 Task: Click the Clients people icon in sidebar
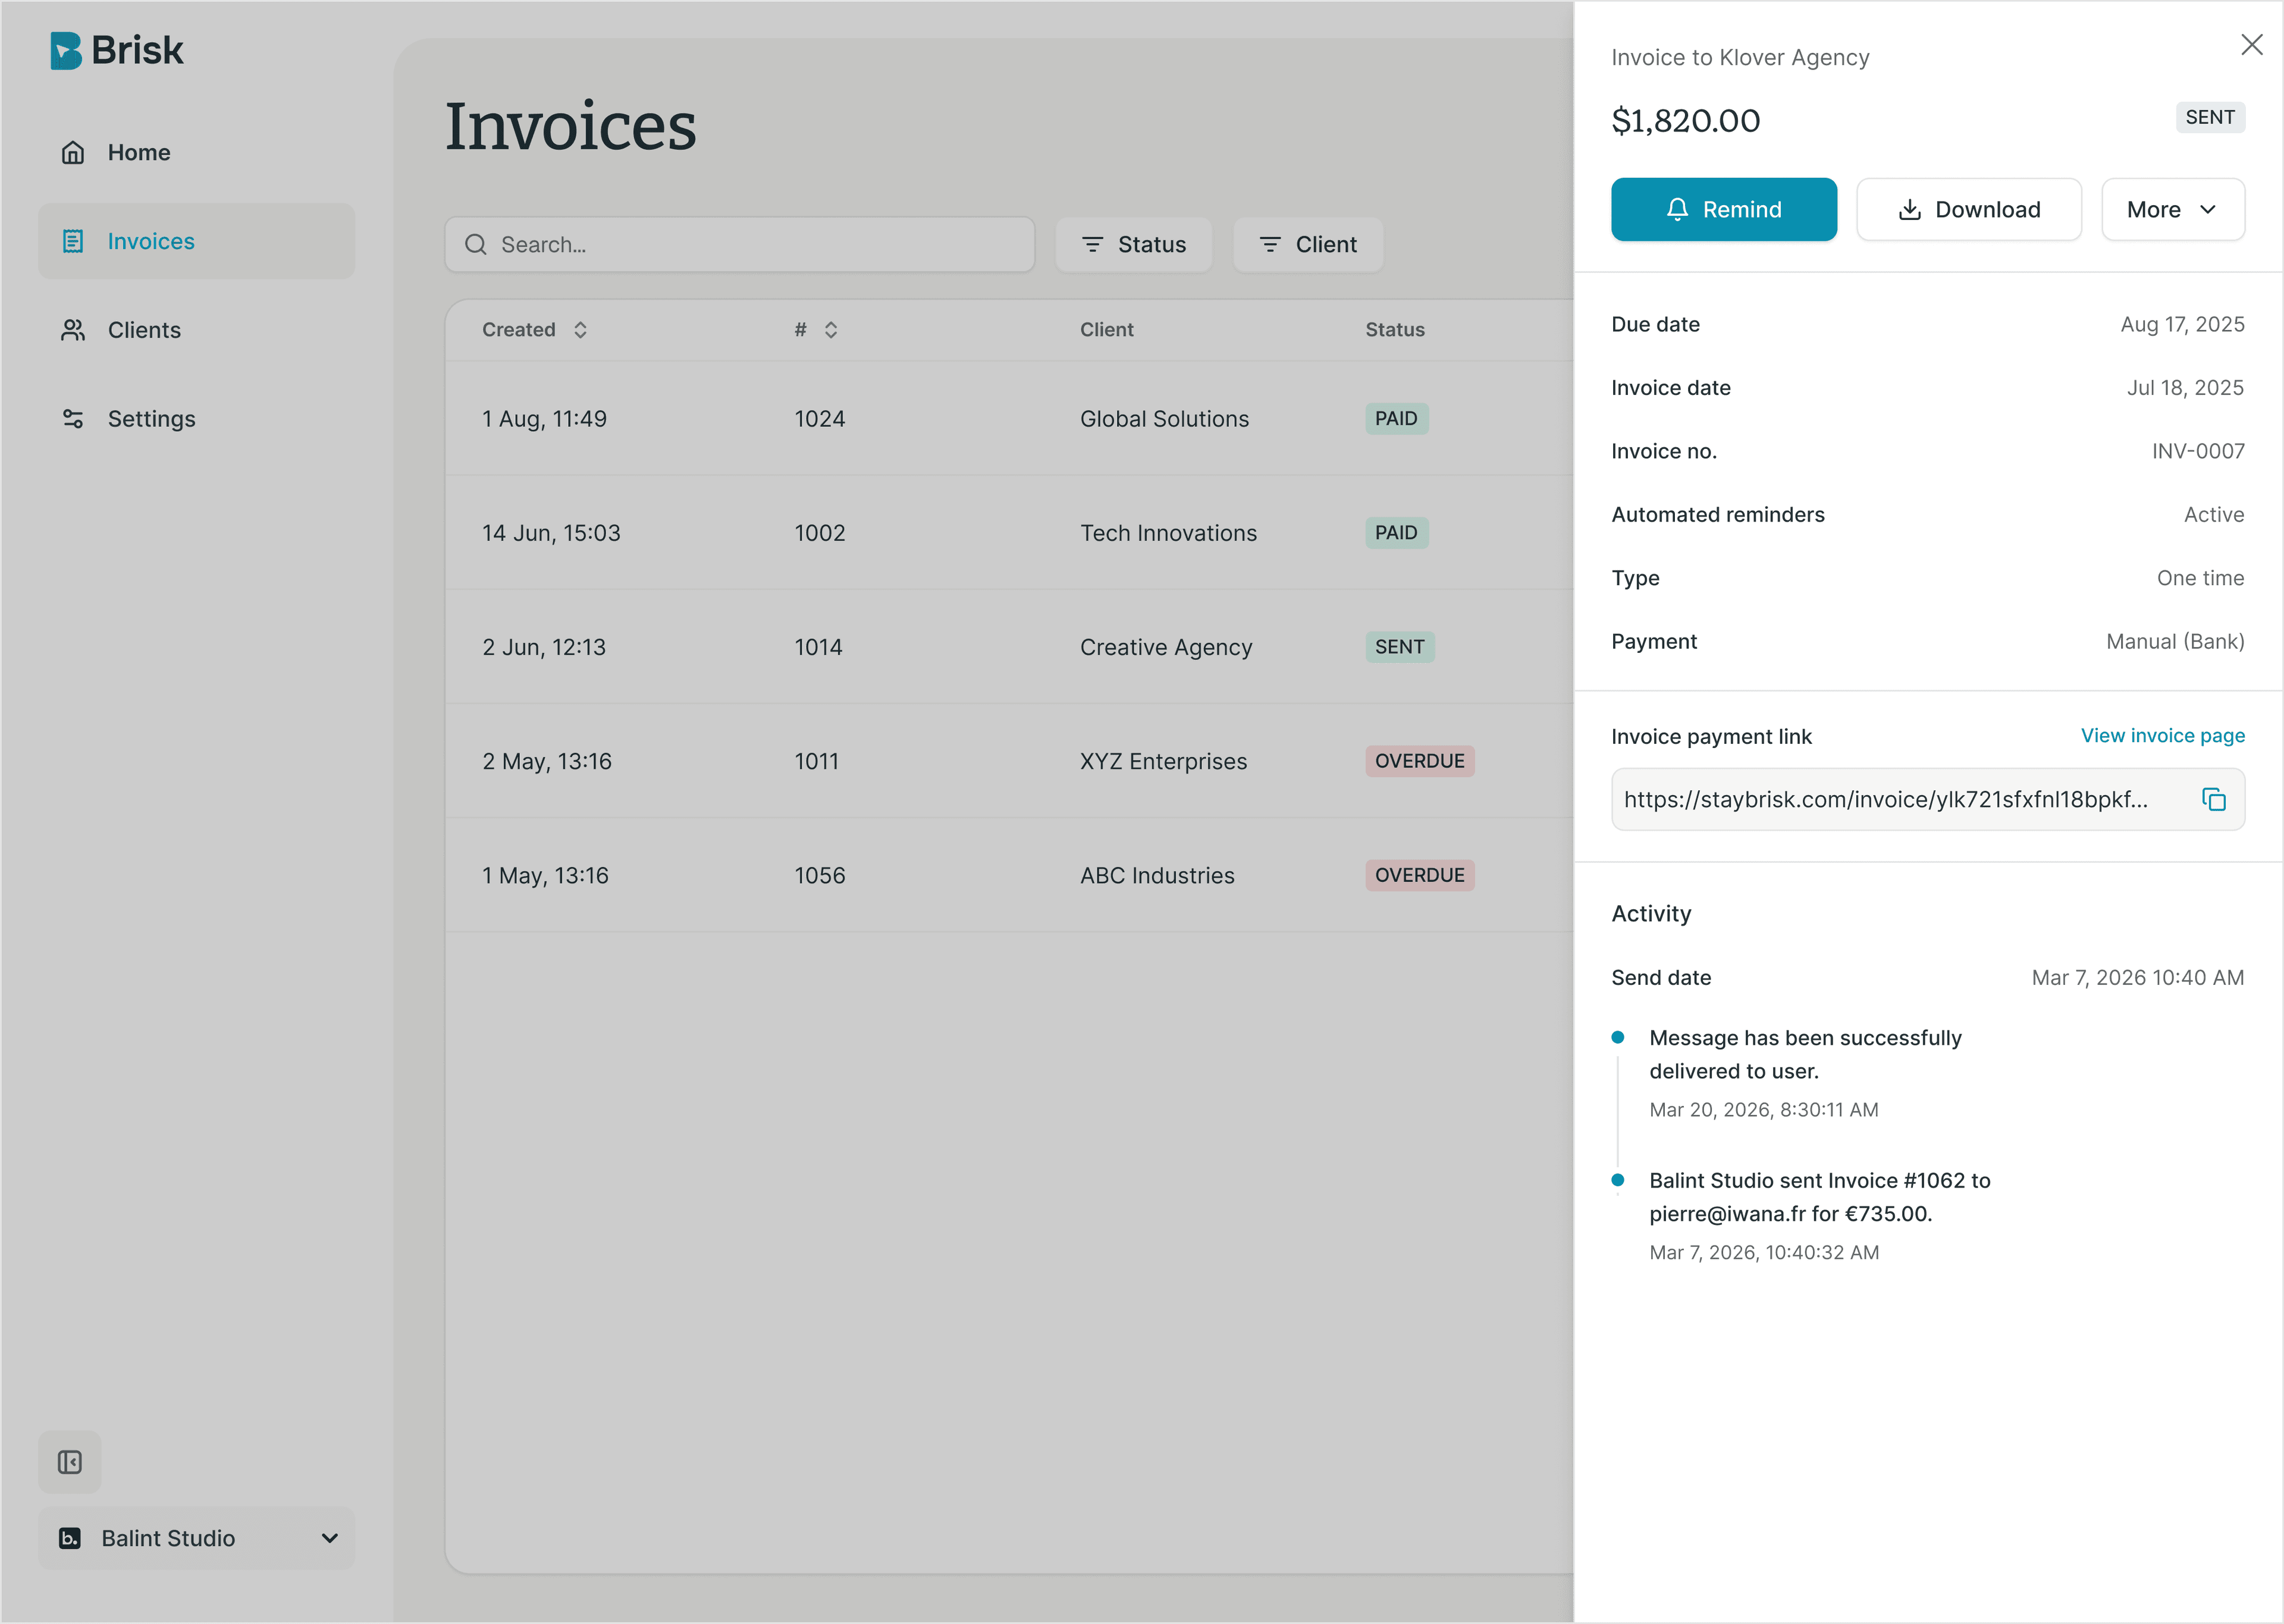point(73,330)
